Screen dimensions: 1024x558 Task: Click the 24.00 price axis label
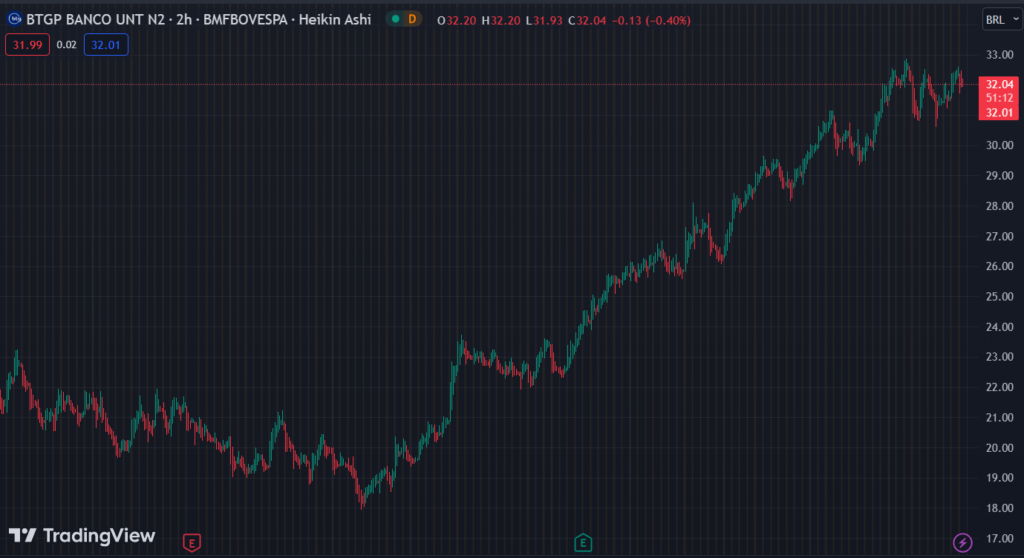tap(999, 327)
